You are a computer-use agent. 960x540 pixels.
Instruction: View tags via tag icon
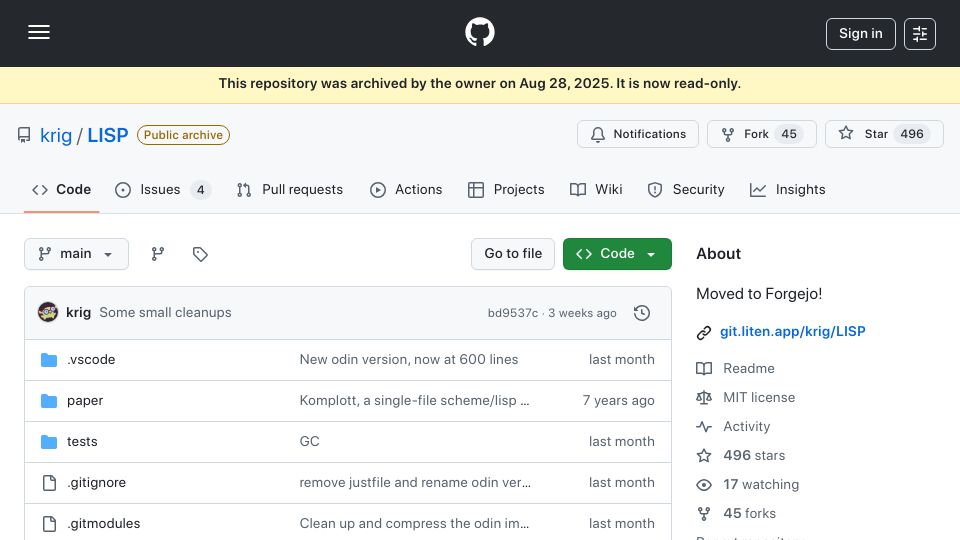tap(200, 254)
